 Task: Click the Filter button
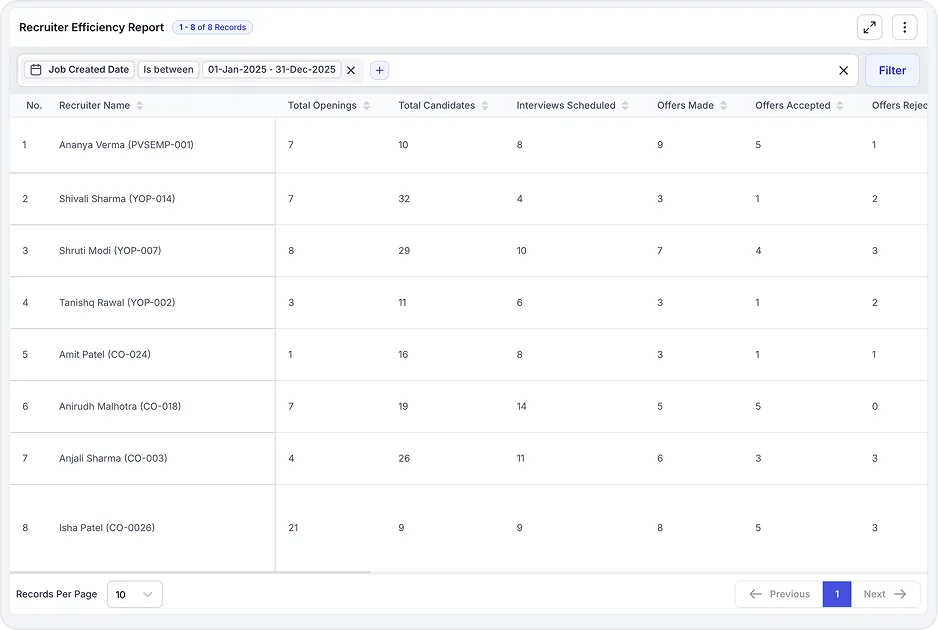892,71
